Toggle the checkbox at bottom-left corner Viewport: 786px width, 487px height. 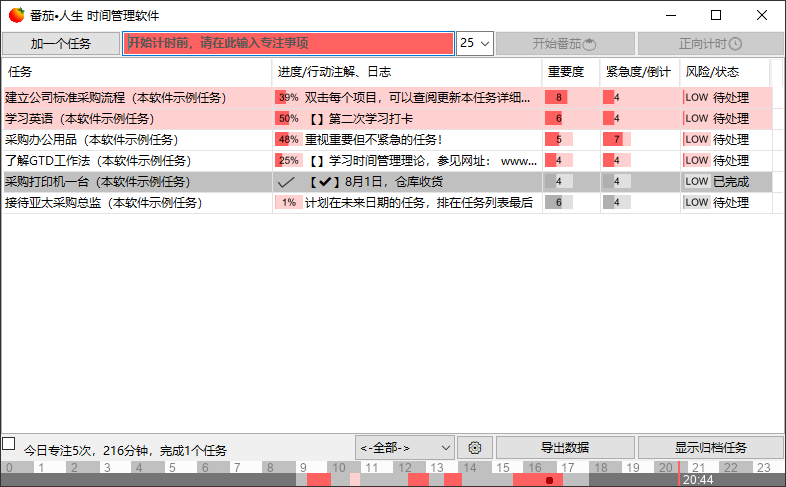pyautogui.click(x=9, y=443)
